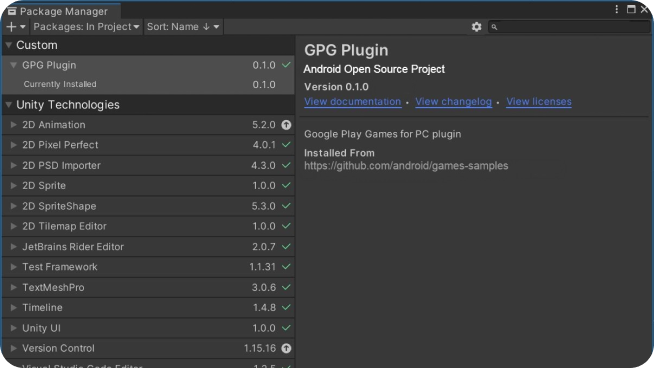Focus the package search field
Viewport: 654px width, 368px height.
click(x=569, y=27)
